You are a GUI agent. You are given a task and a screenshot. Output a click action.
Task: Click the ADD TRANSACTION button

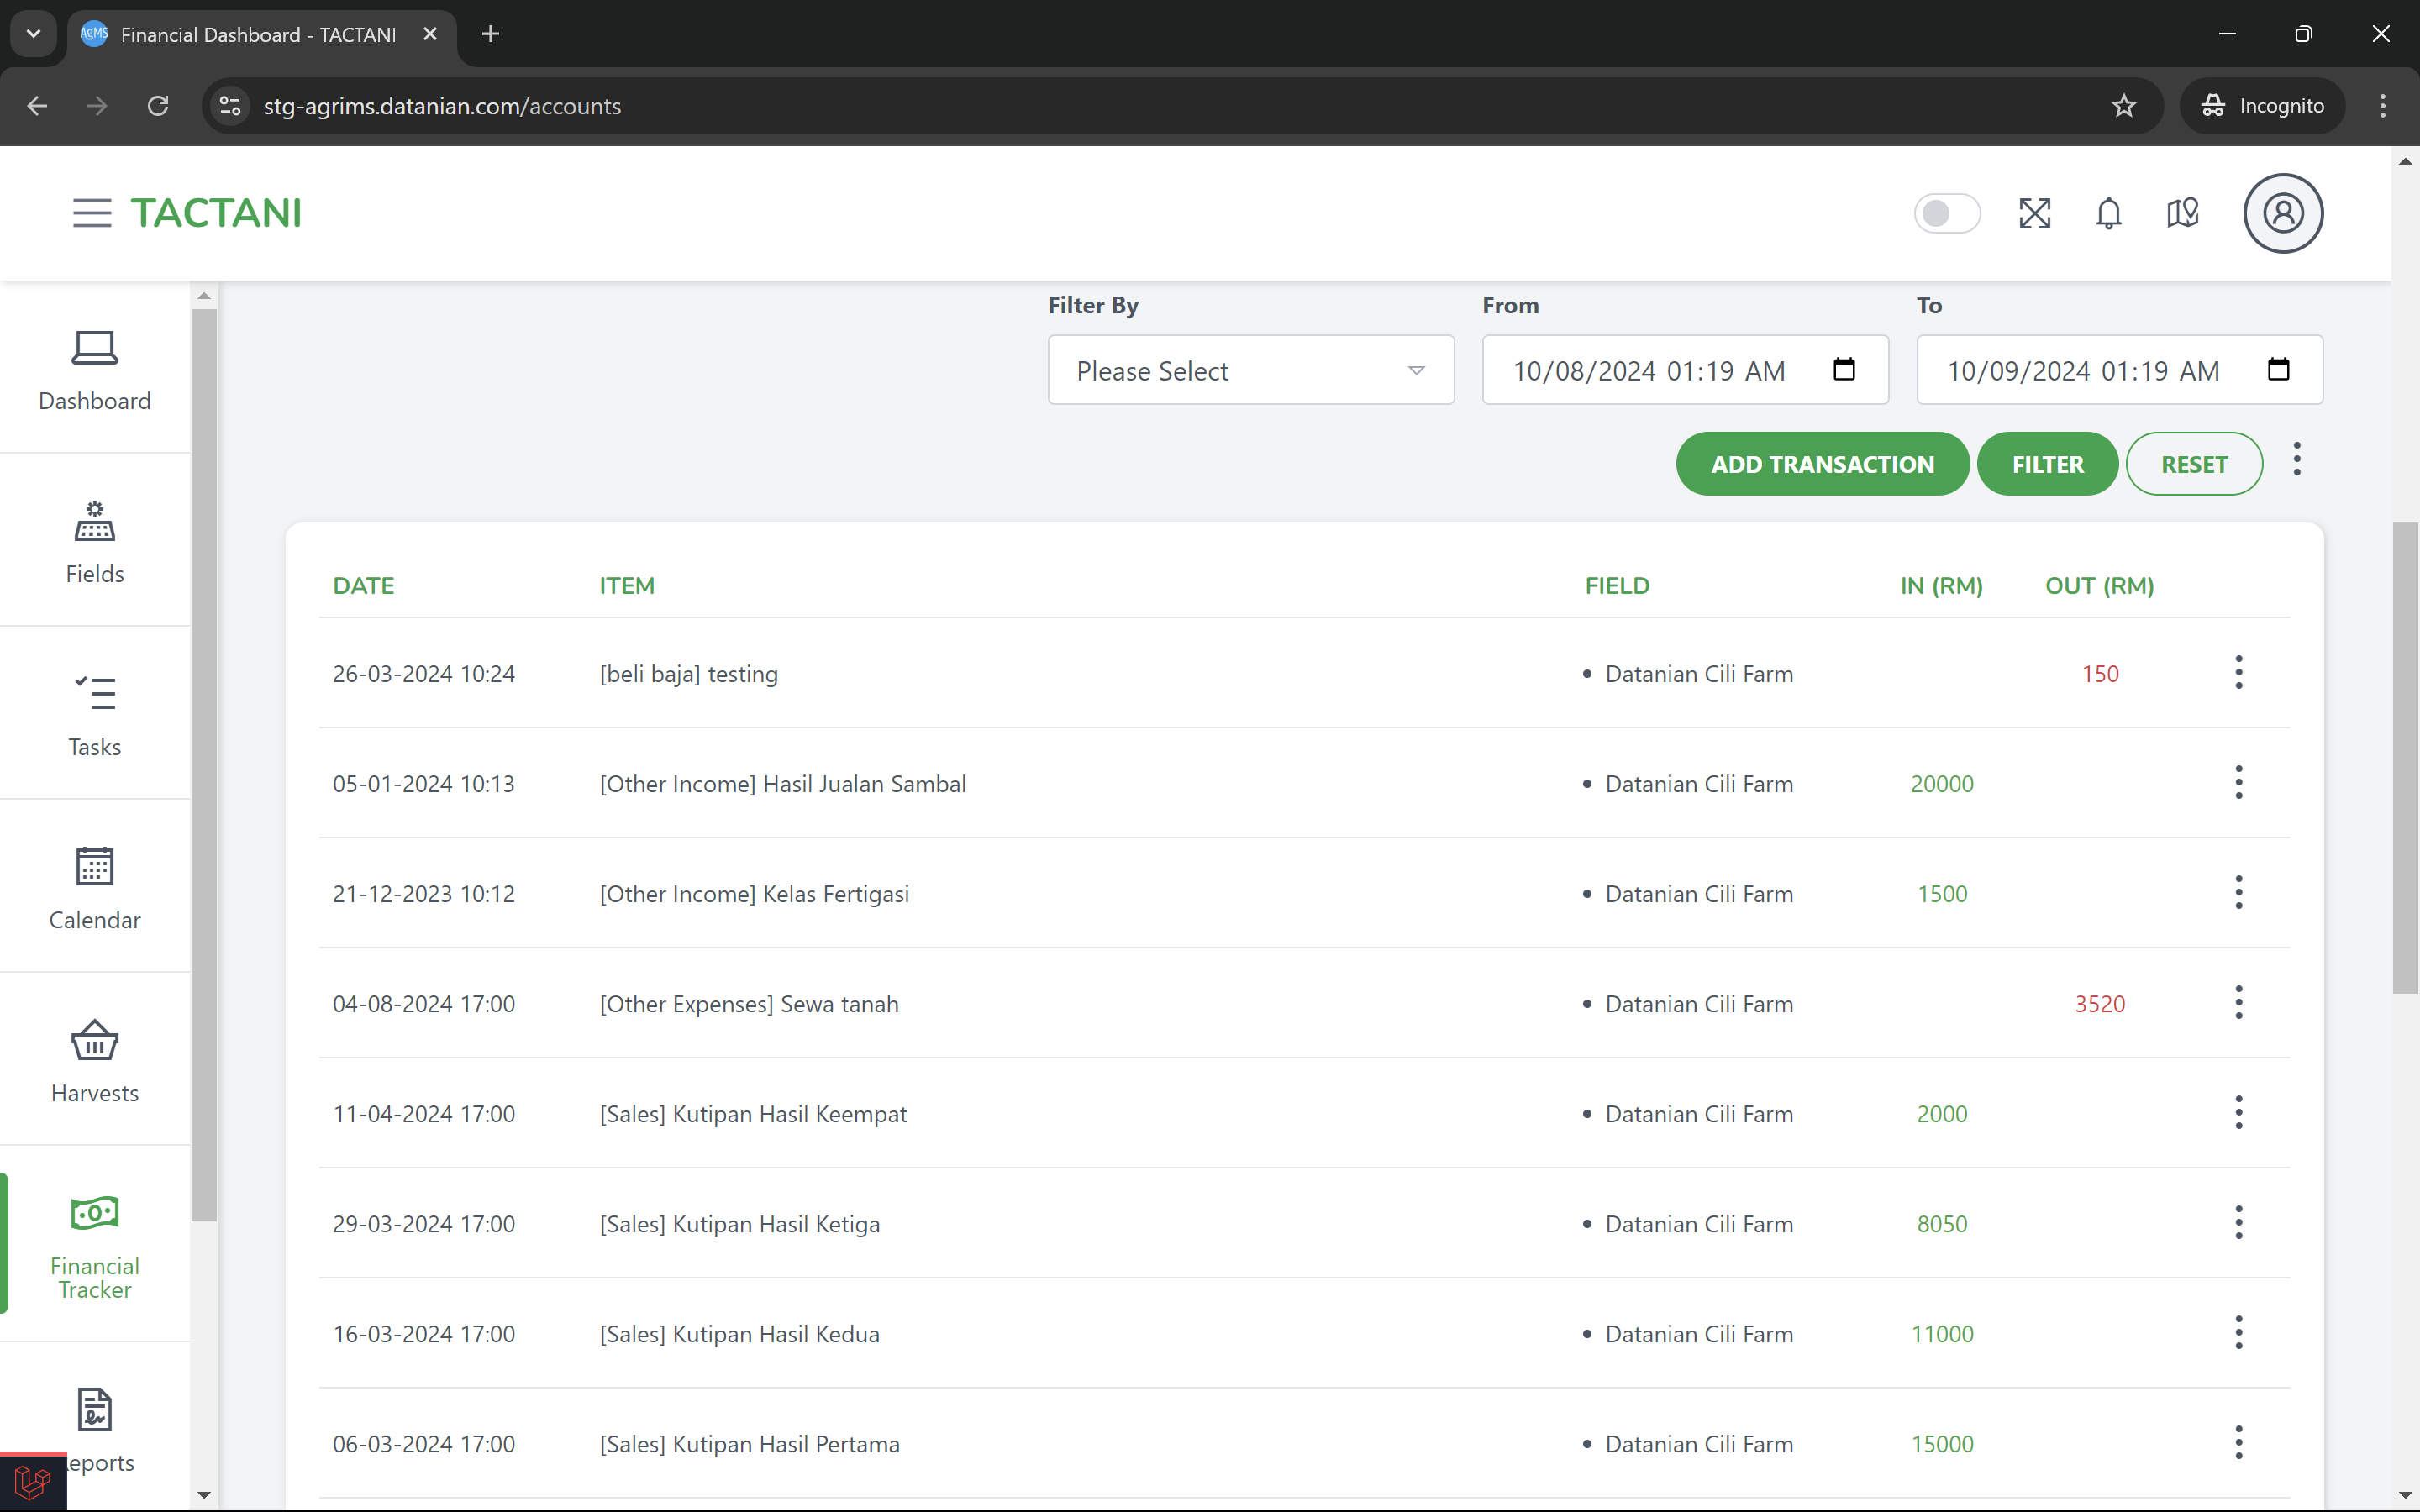tap(1822, 464)
